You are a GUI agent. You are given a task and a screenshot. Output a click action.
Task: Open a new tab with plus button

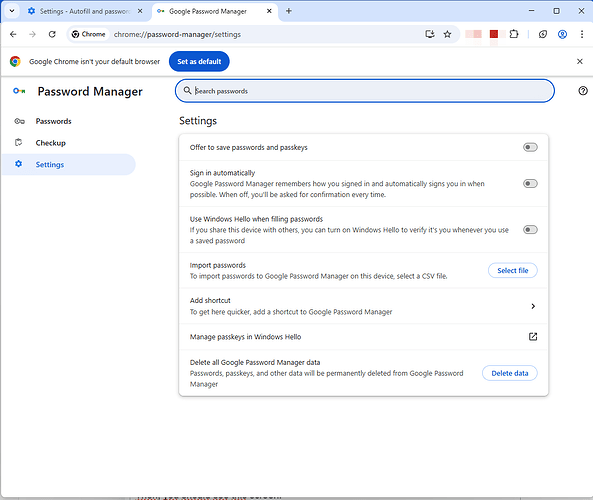pyautogui.click(x=289, y=11)
